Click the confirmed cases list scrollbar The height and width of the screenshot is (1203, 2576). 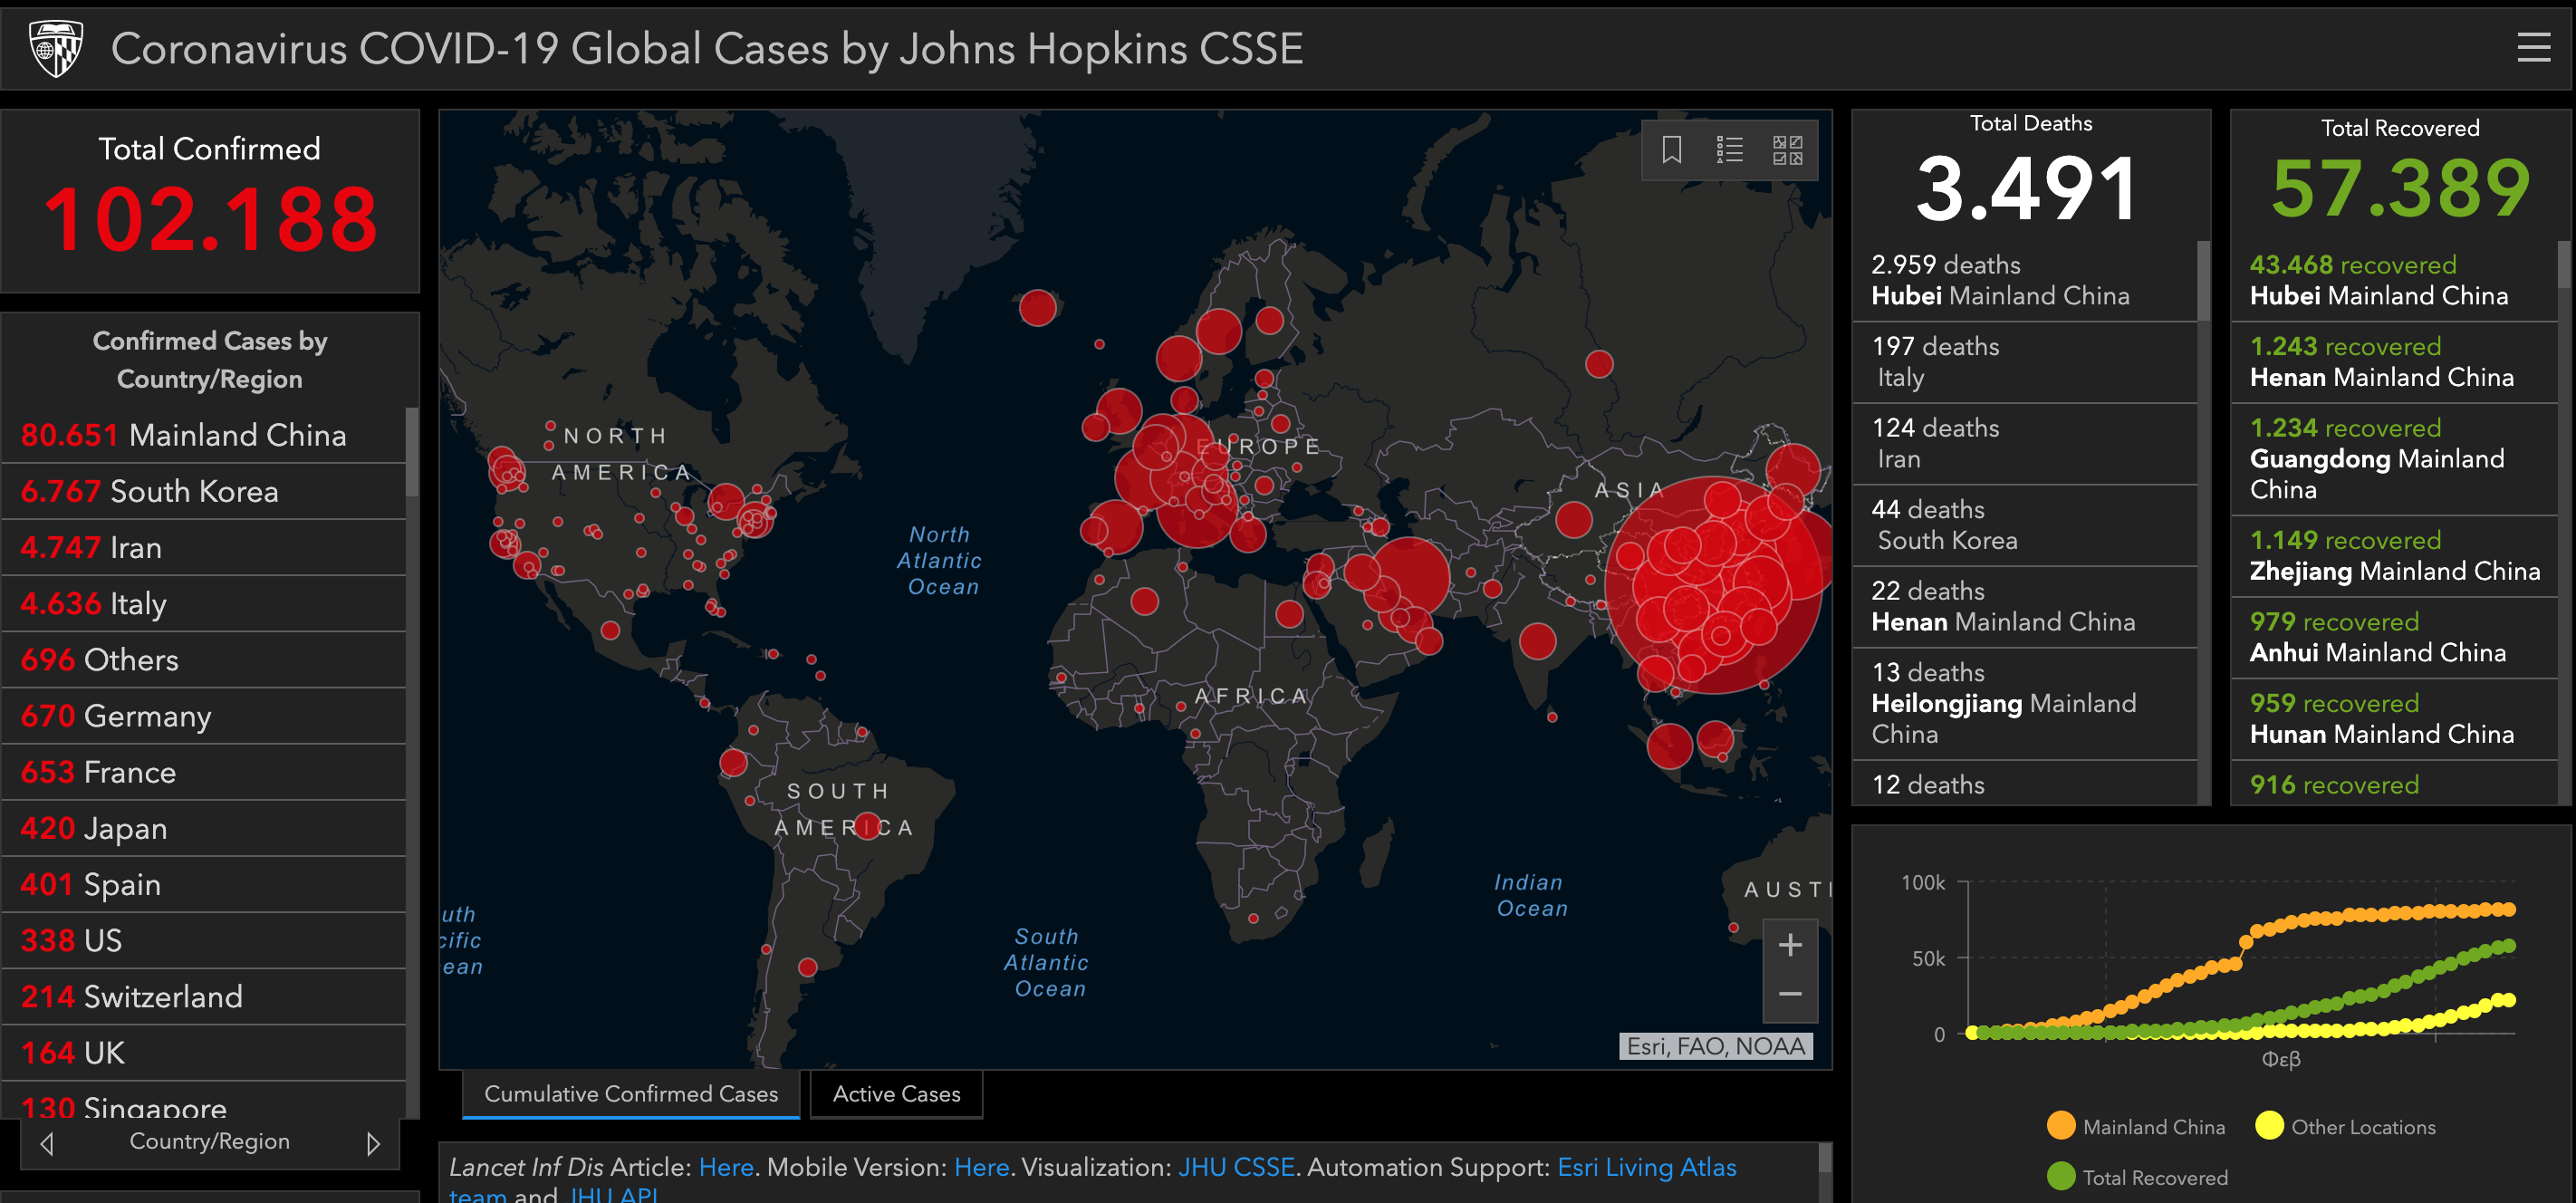(x=411, y=452)
